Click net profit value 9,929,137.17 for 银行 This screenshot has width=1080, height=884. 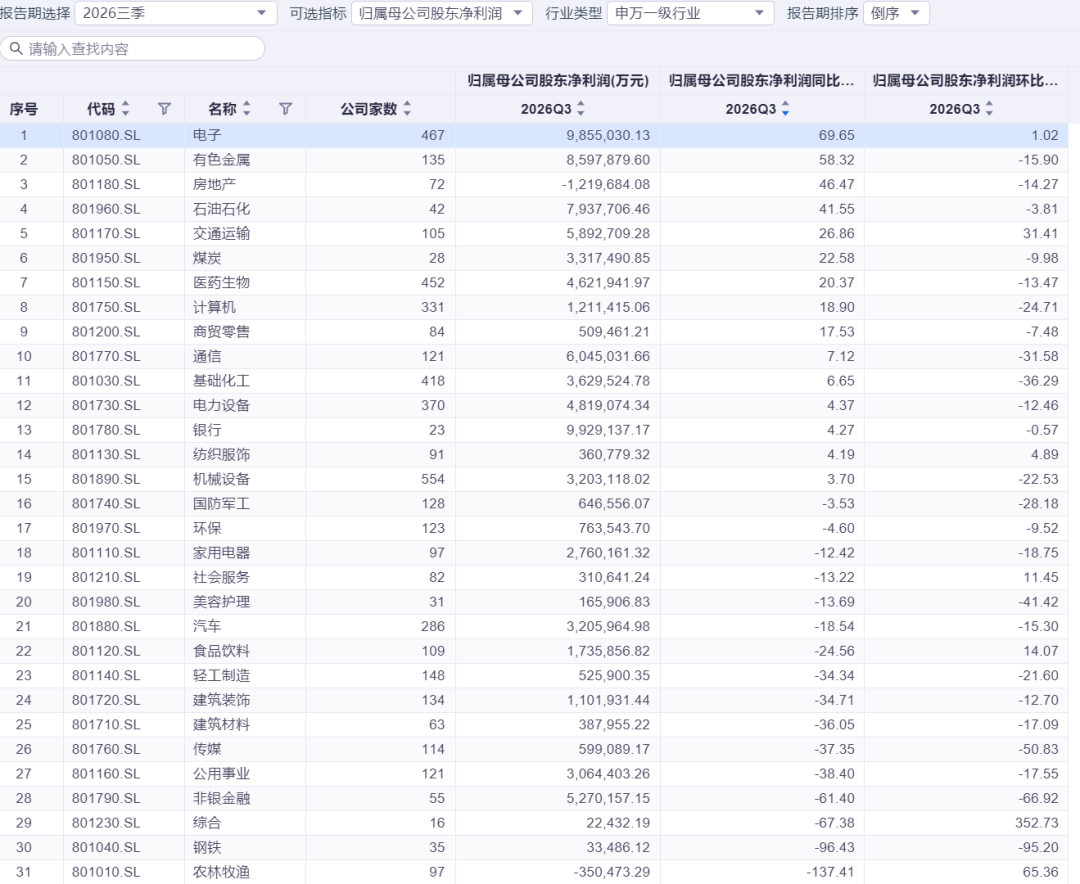(x=608, y=430)
